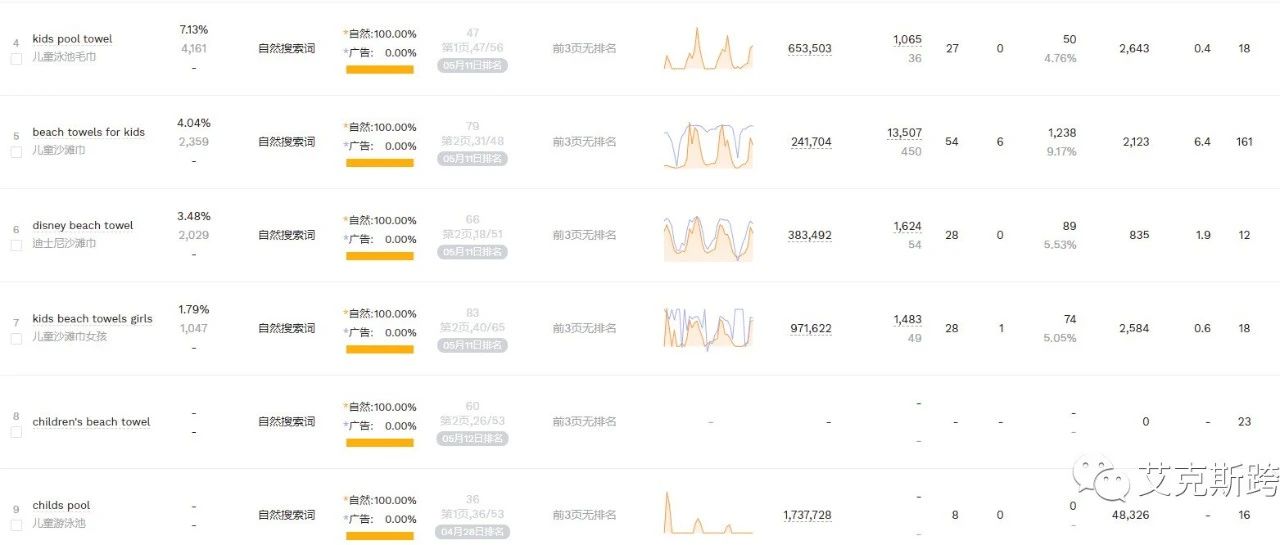Click the 1,737,728 underlined number

(x=807, y=515)
